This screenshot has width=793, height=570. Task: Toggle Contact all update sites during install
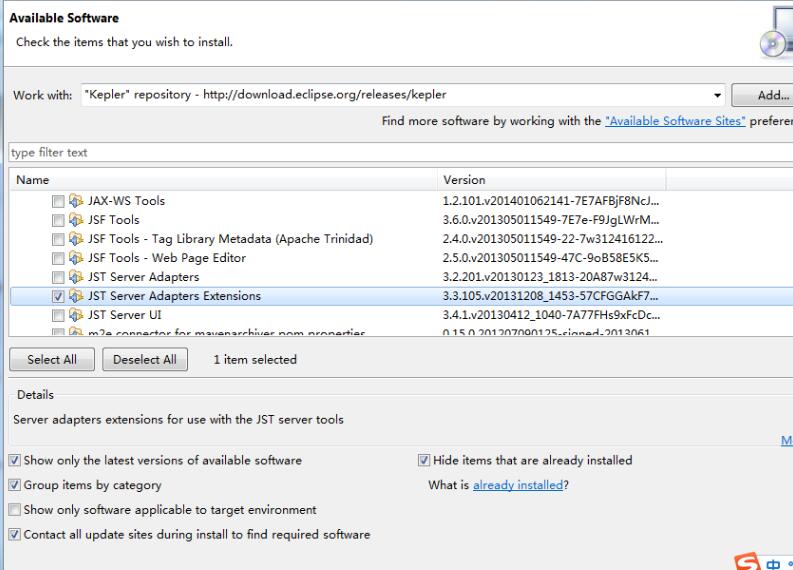[15, 534]
